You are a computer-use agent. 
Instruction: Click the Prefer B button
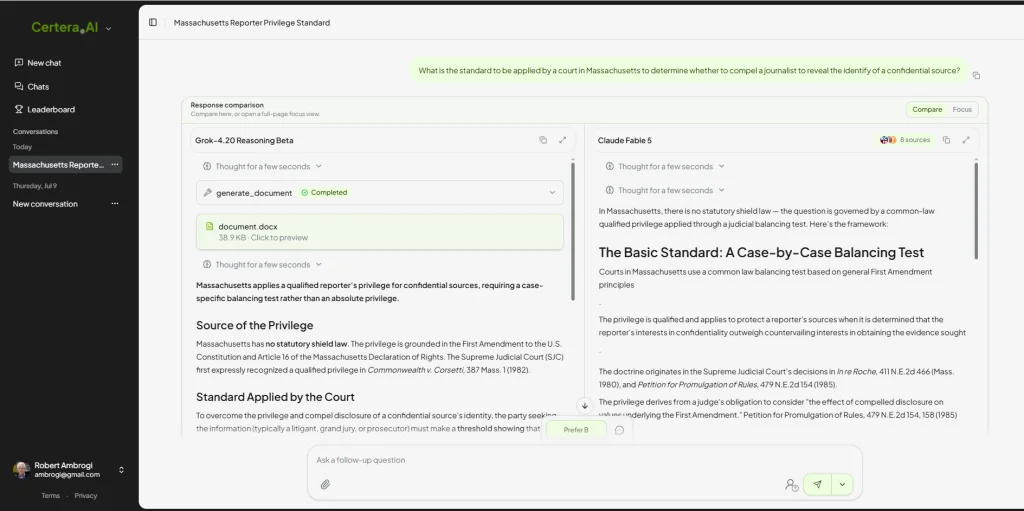pos(576,430)
